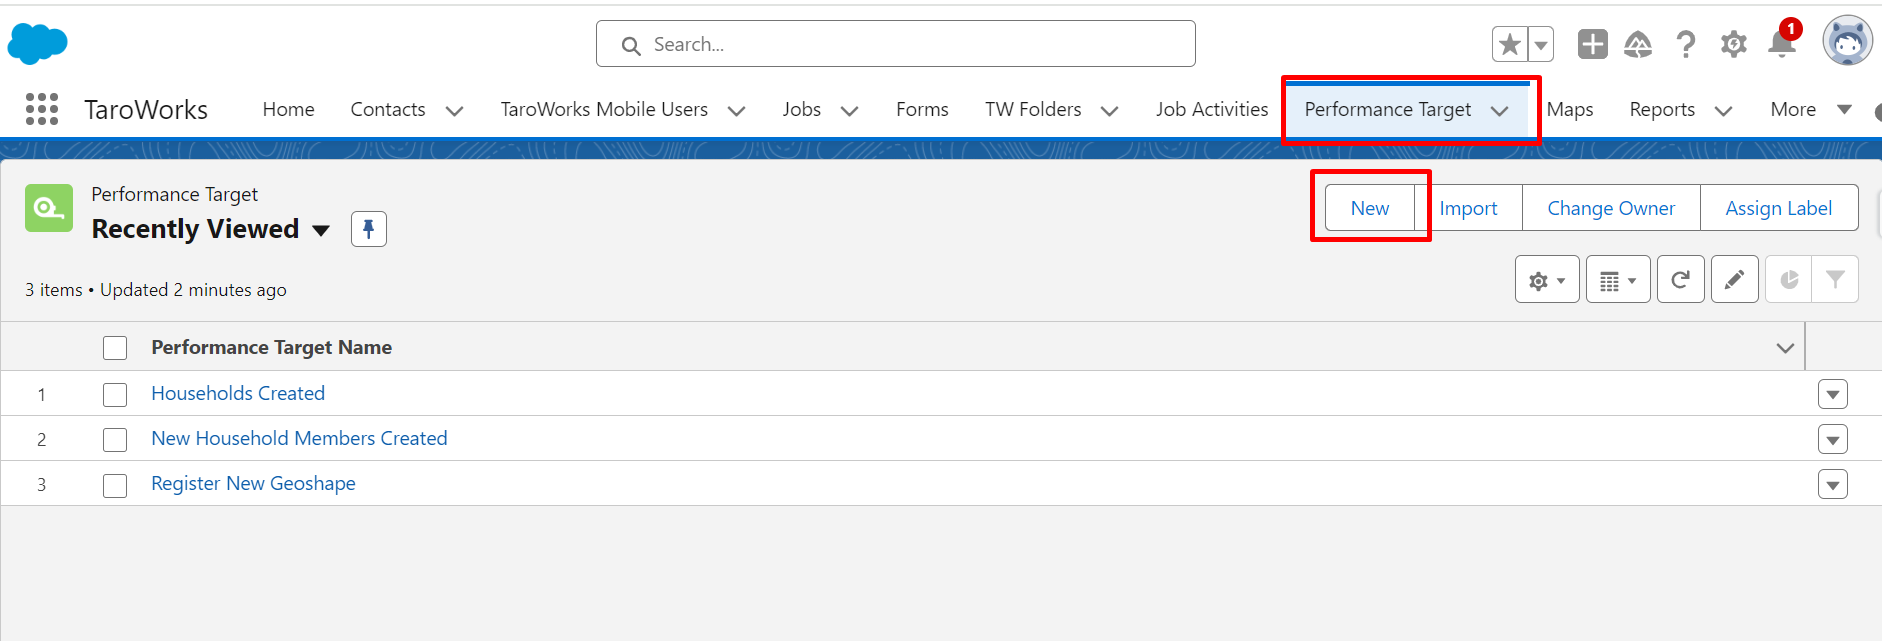Viewport: 1882px width, 641px height.
Task: Open the Help question mark icon
Action: point(1686,44)
